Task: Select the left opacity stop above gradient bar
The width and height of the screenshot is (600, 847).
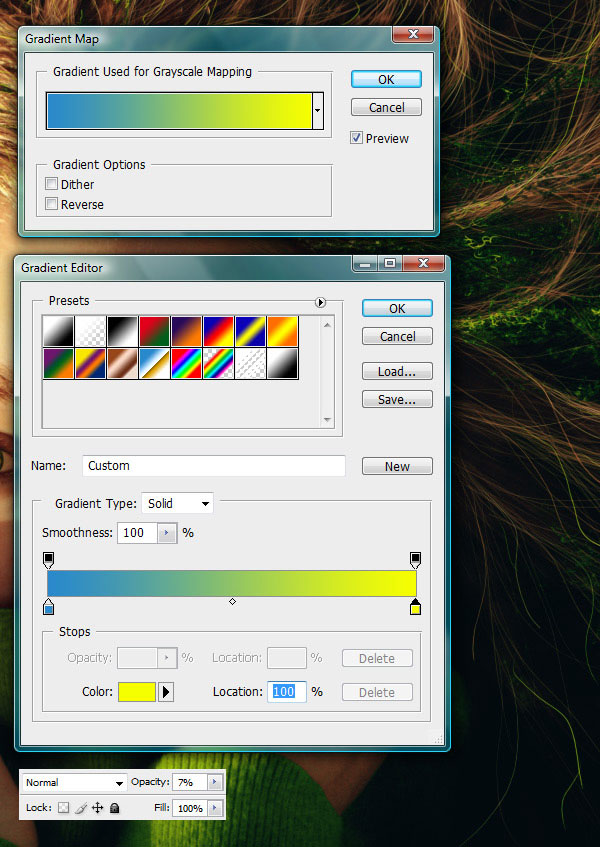Action: pyautogui.click(x=48, y=560)
